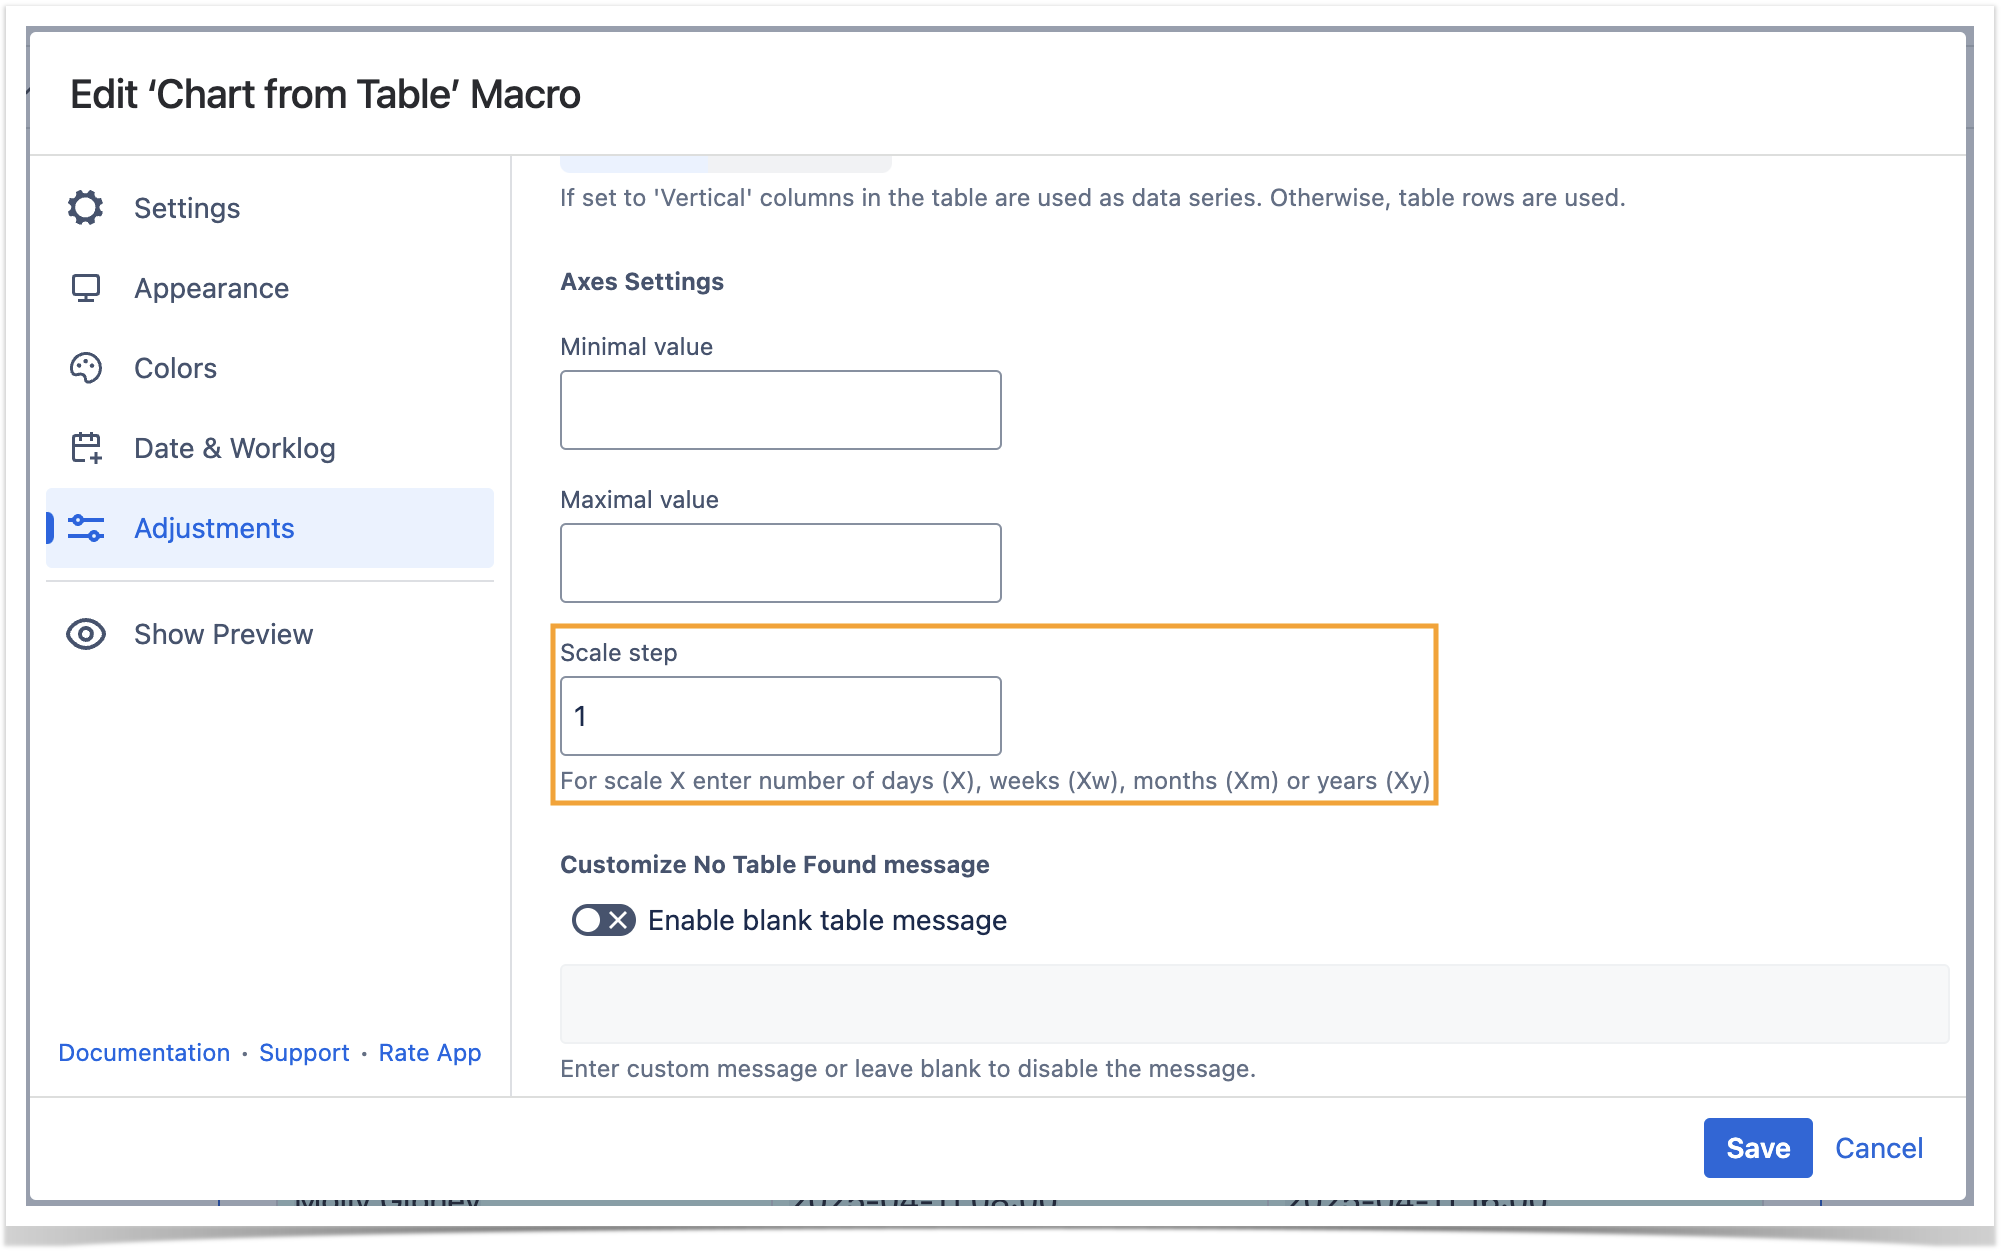Open Date & Worklog section
The height and width of the screenshot is (1255, 2008).
coord(234,448)
